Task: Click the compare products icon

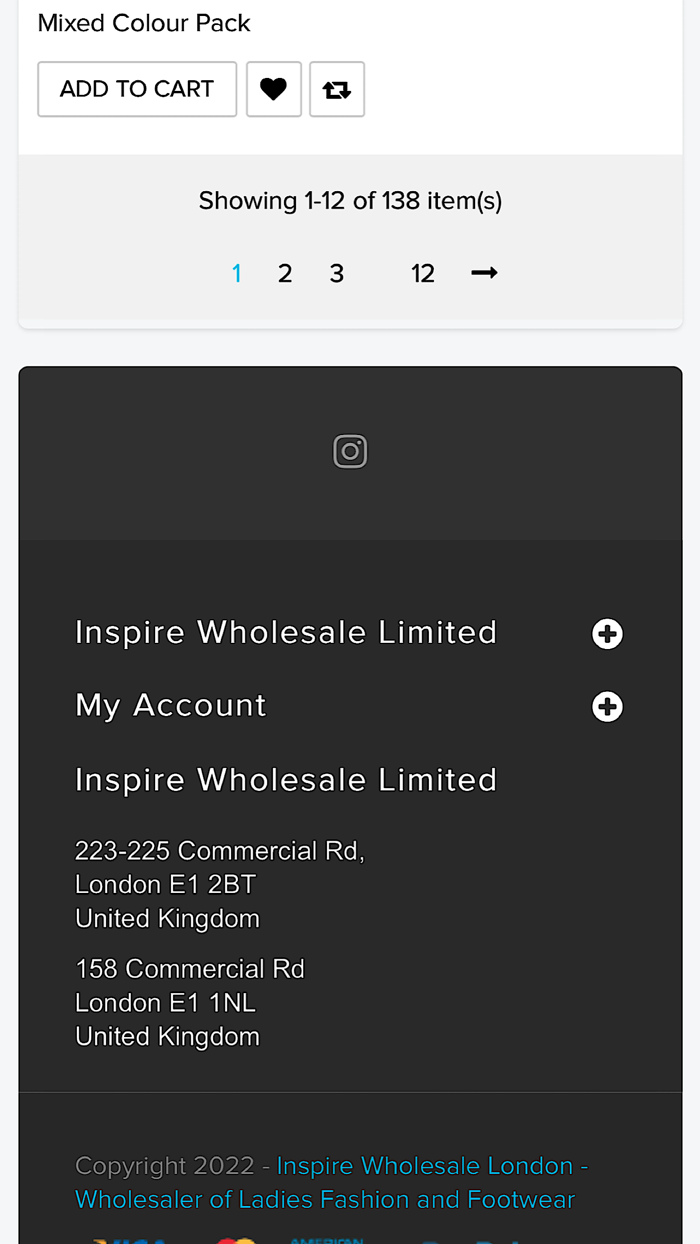Action: click(337, 89)
